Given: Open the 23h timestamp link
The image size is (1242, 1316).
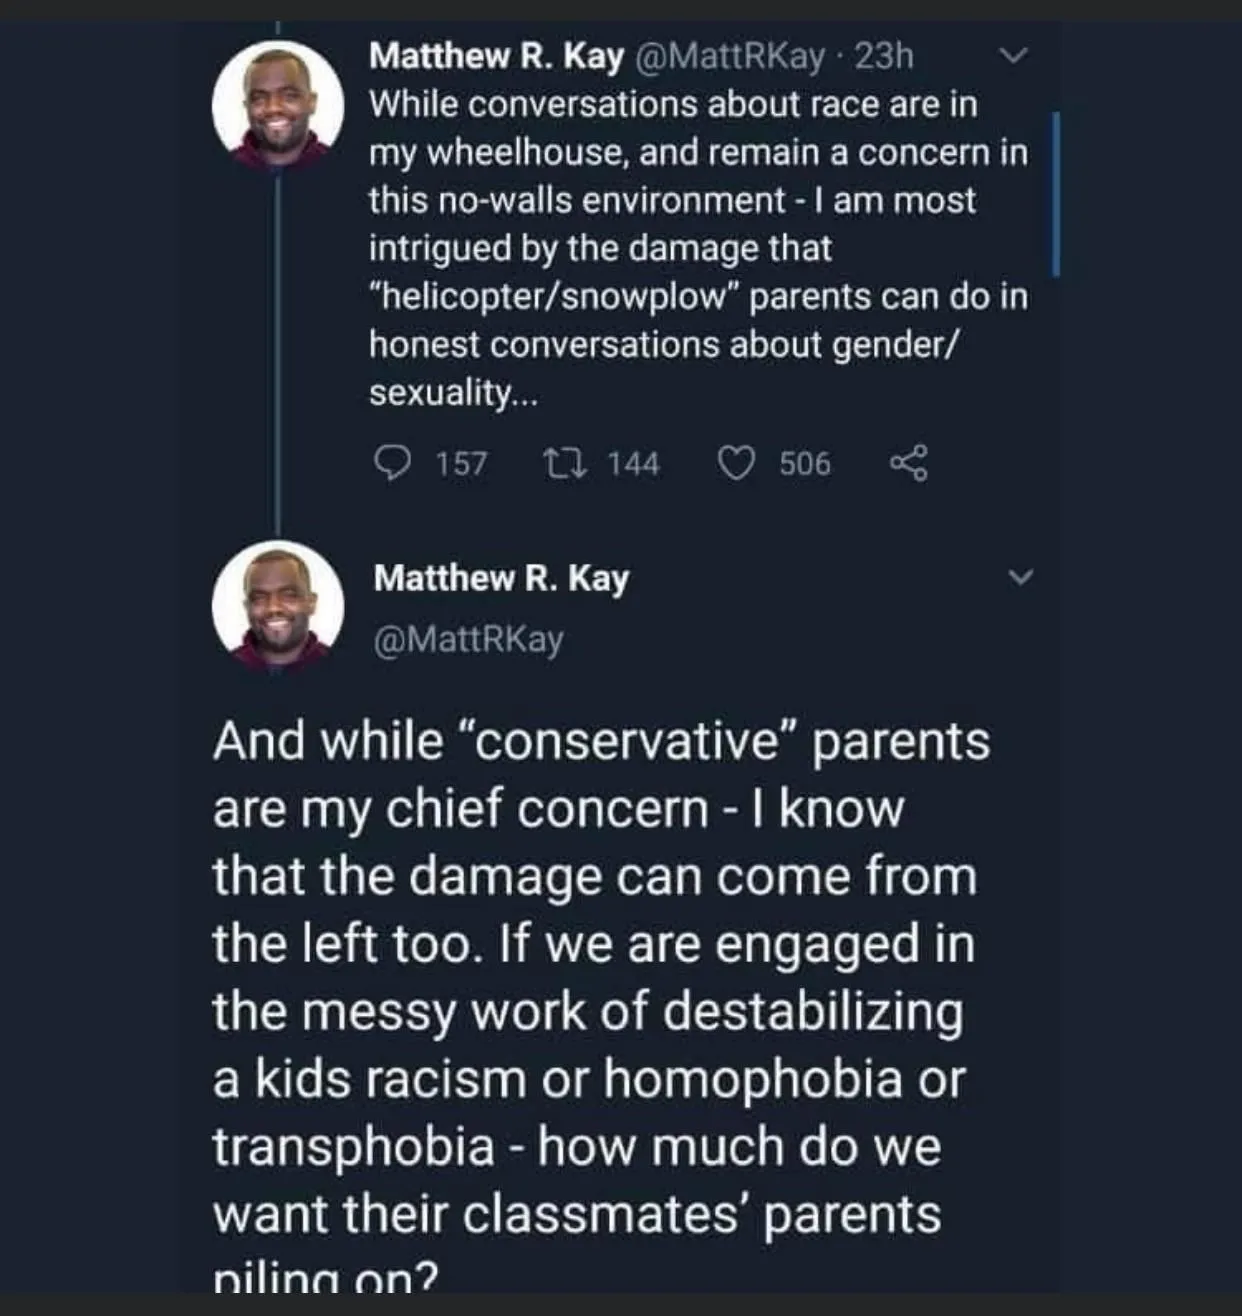Looking at the screenshot, I should [x=885, y=57].
